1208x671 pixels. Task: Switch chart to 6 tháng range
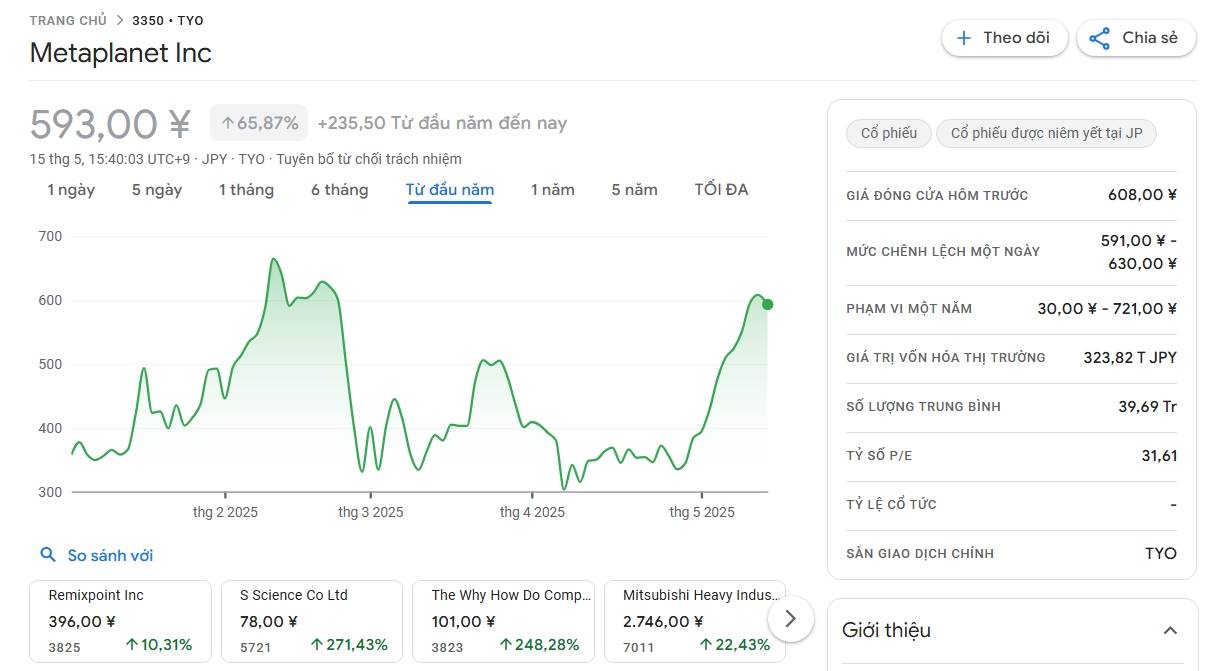click(x=339, y=190)
